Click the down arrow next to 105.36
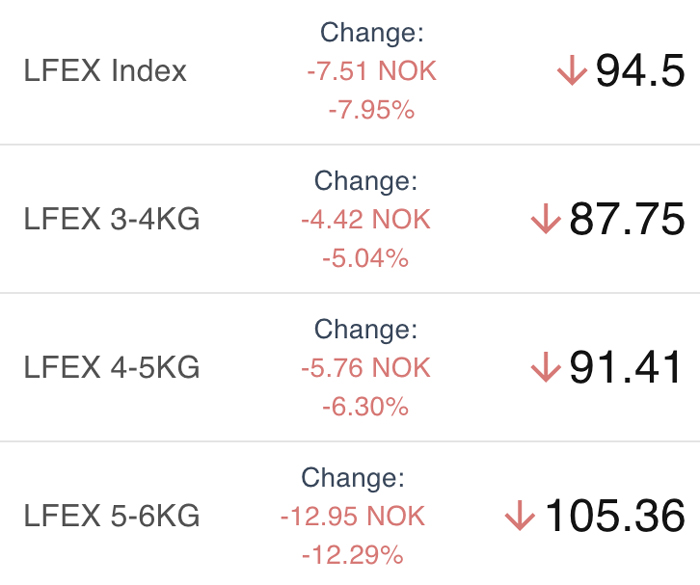This screenshot has width=700, height=585. [520, 515]
